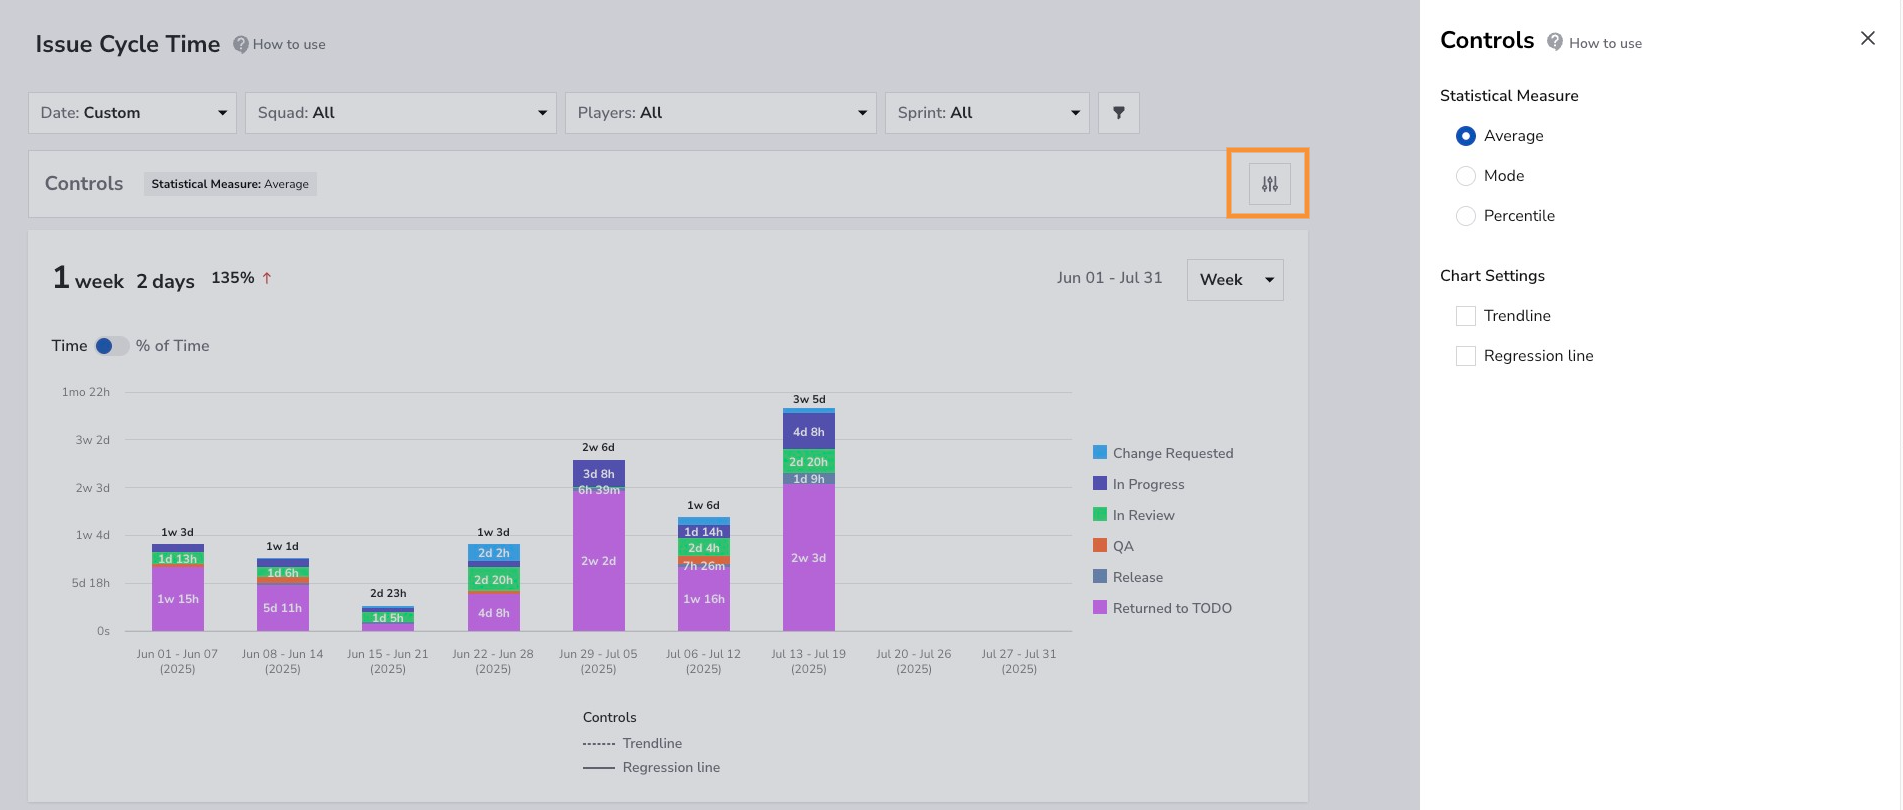Image resolution: width=1903 pixels, height=810 pixels.
Task: Select the Mode statistical measure
Action: [1466, 176]
